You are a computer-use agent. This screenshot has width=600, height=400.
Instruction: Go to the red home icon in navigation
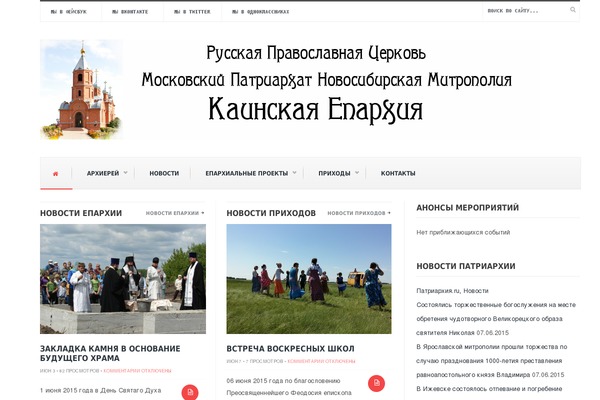point(55,173)
